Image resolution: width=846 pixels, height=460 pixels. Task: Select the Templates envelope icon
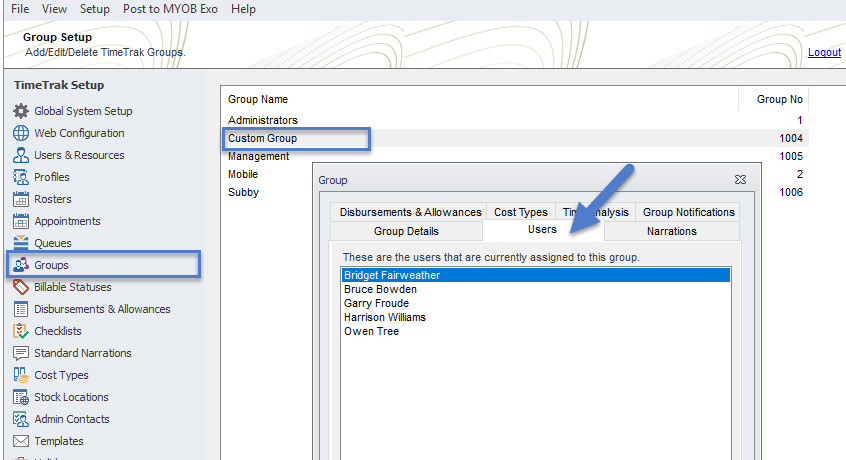tap(20, 441)
